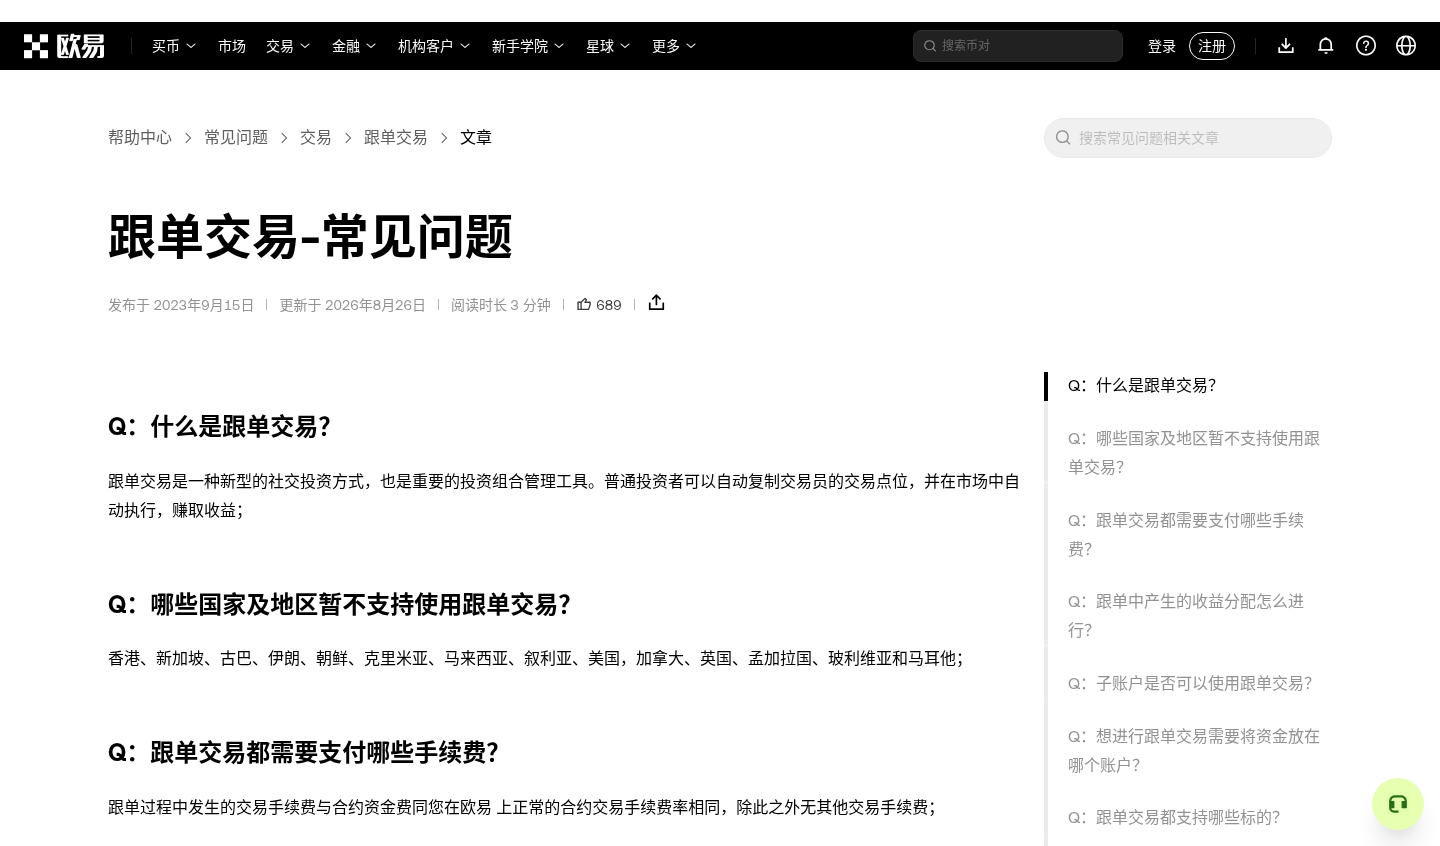
Task: Open the language globe icon
Action: (x=1406, y=46)
